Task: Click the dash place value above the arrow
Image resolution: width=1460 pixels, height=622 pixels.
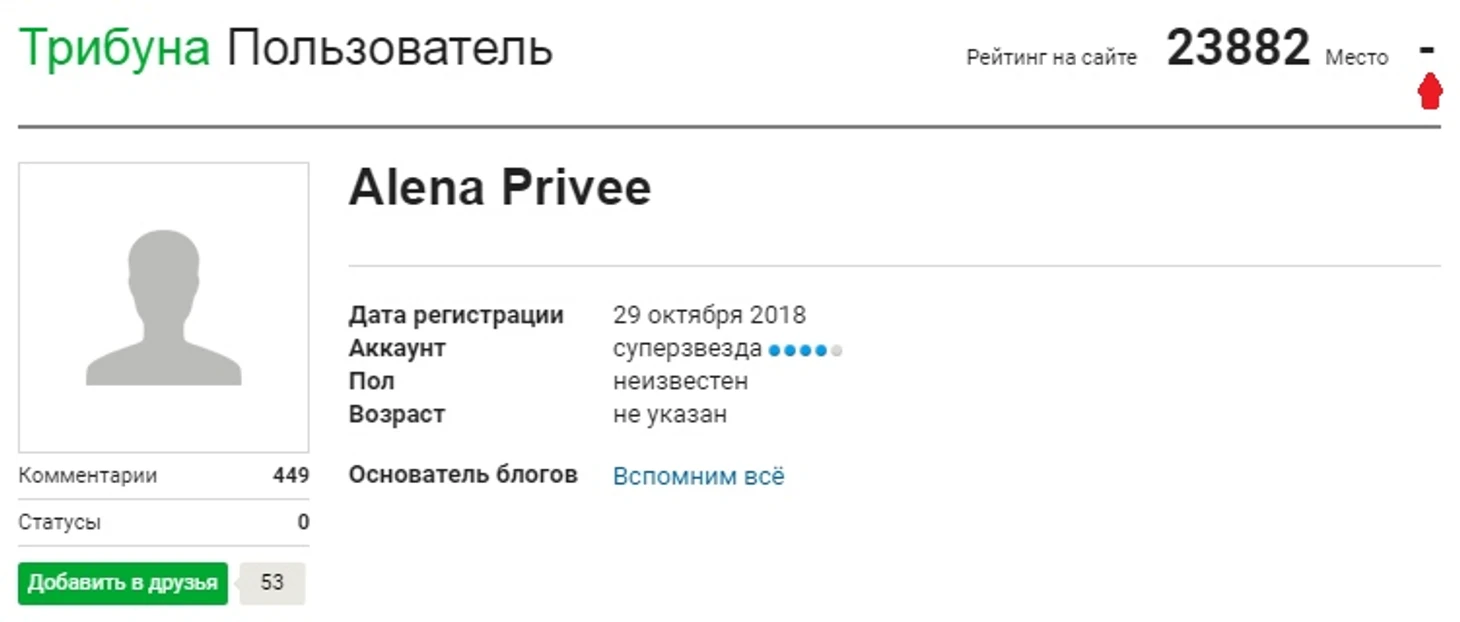Action: [x=1428, y=48]
